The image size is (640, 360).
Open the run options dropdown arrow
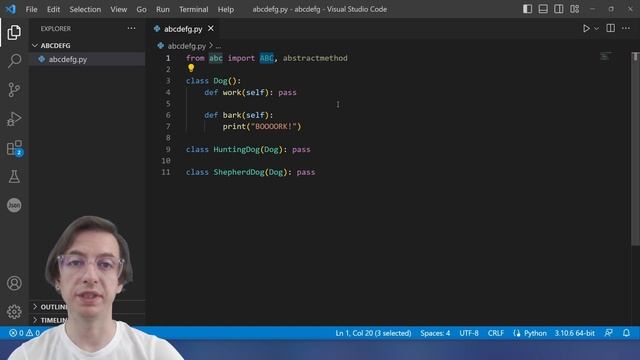tap(596, 28)
